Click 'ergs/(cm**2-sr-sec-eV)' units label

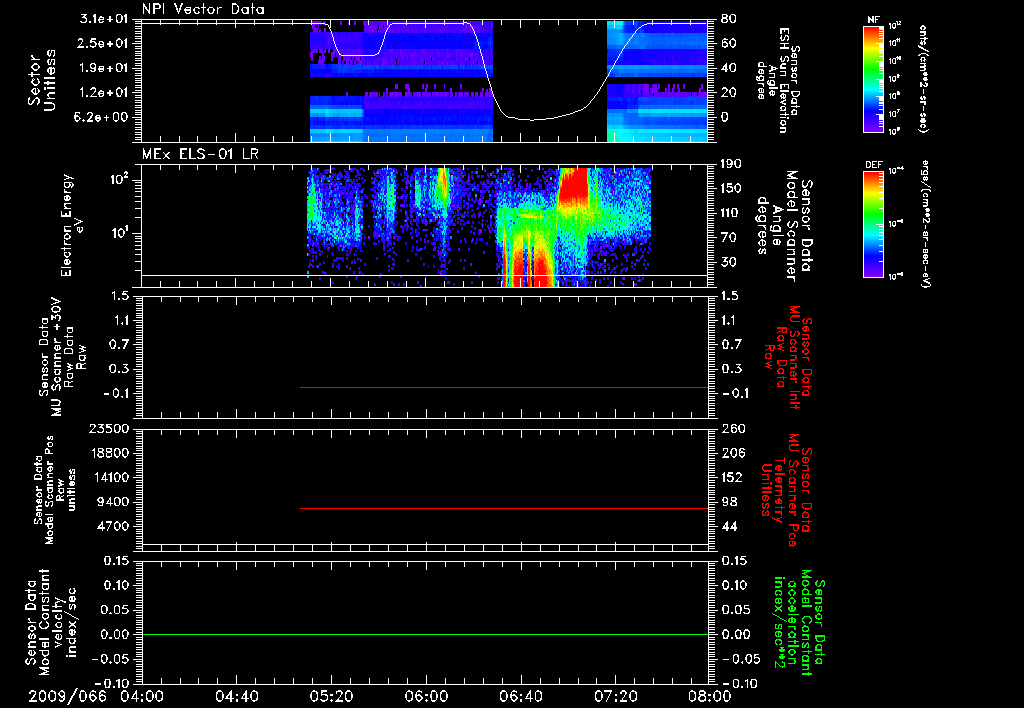[x=926, y=224]
